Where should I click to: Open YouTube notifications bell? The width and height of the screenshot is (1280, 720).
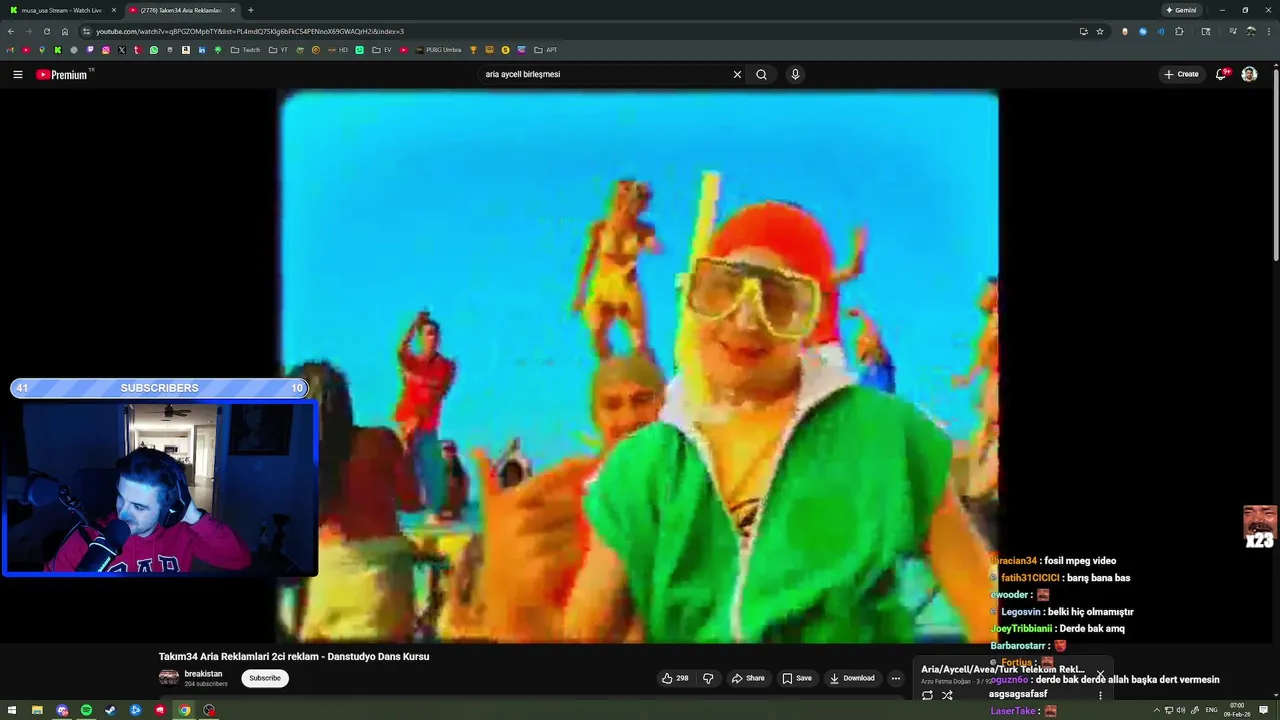click(x=1221, y=74)
